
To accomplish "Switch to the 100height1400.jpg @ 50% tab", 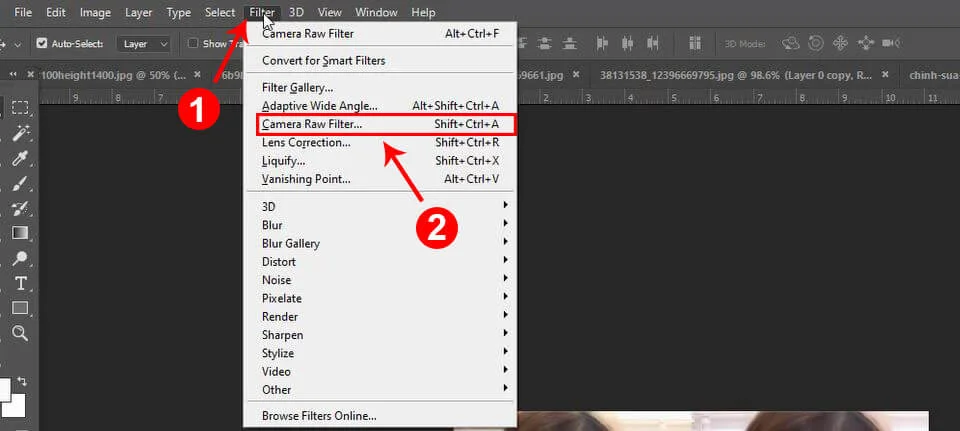I will click(113, 75).
